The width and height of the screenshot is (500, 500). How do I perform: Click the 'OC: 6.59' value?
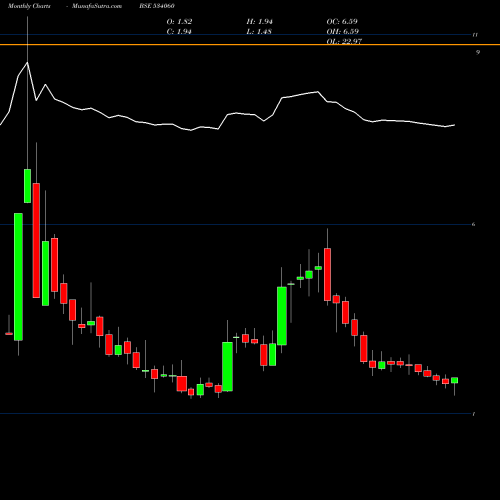click(x=342, y=22)
